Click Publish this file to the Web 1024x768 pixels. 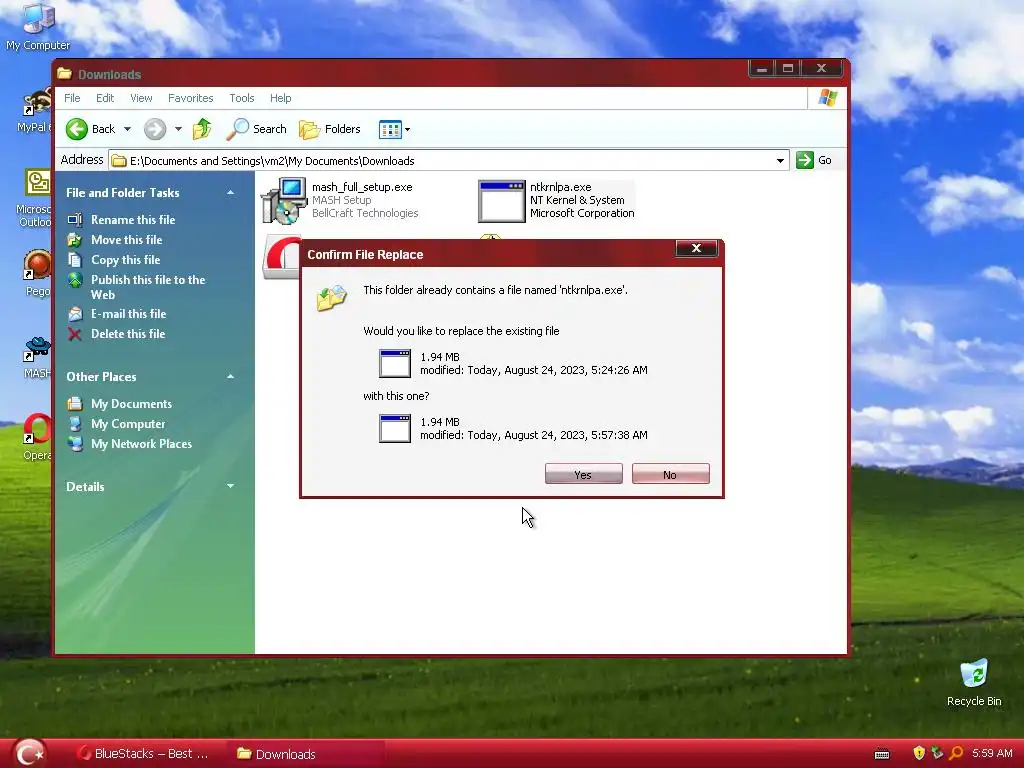pos(148,287)
